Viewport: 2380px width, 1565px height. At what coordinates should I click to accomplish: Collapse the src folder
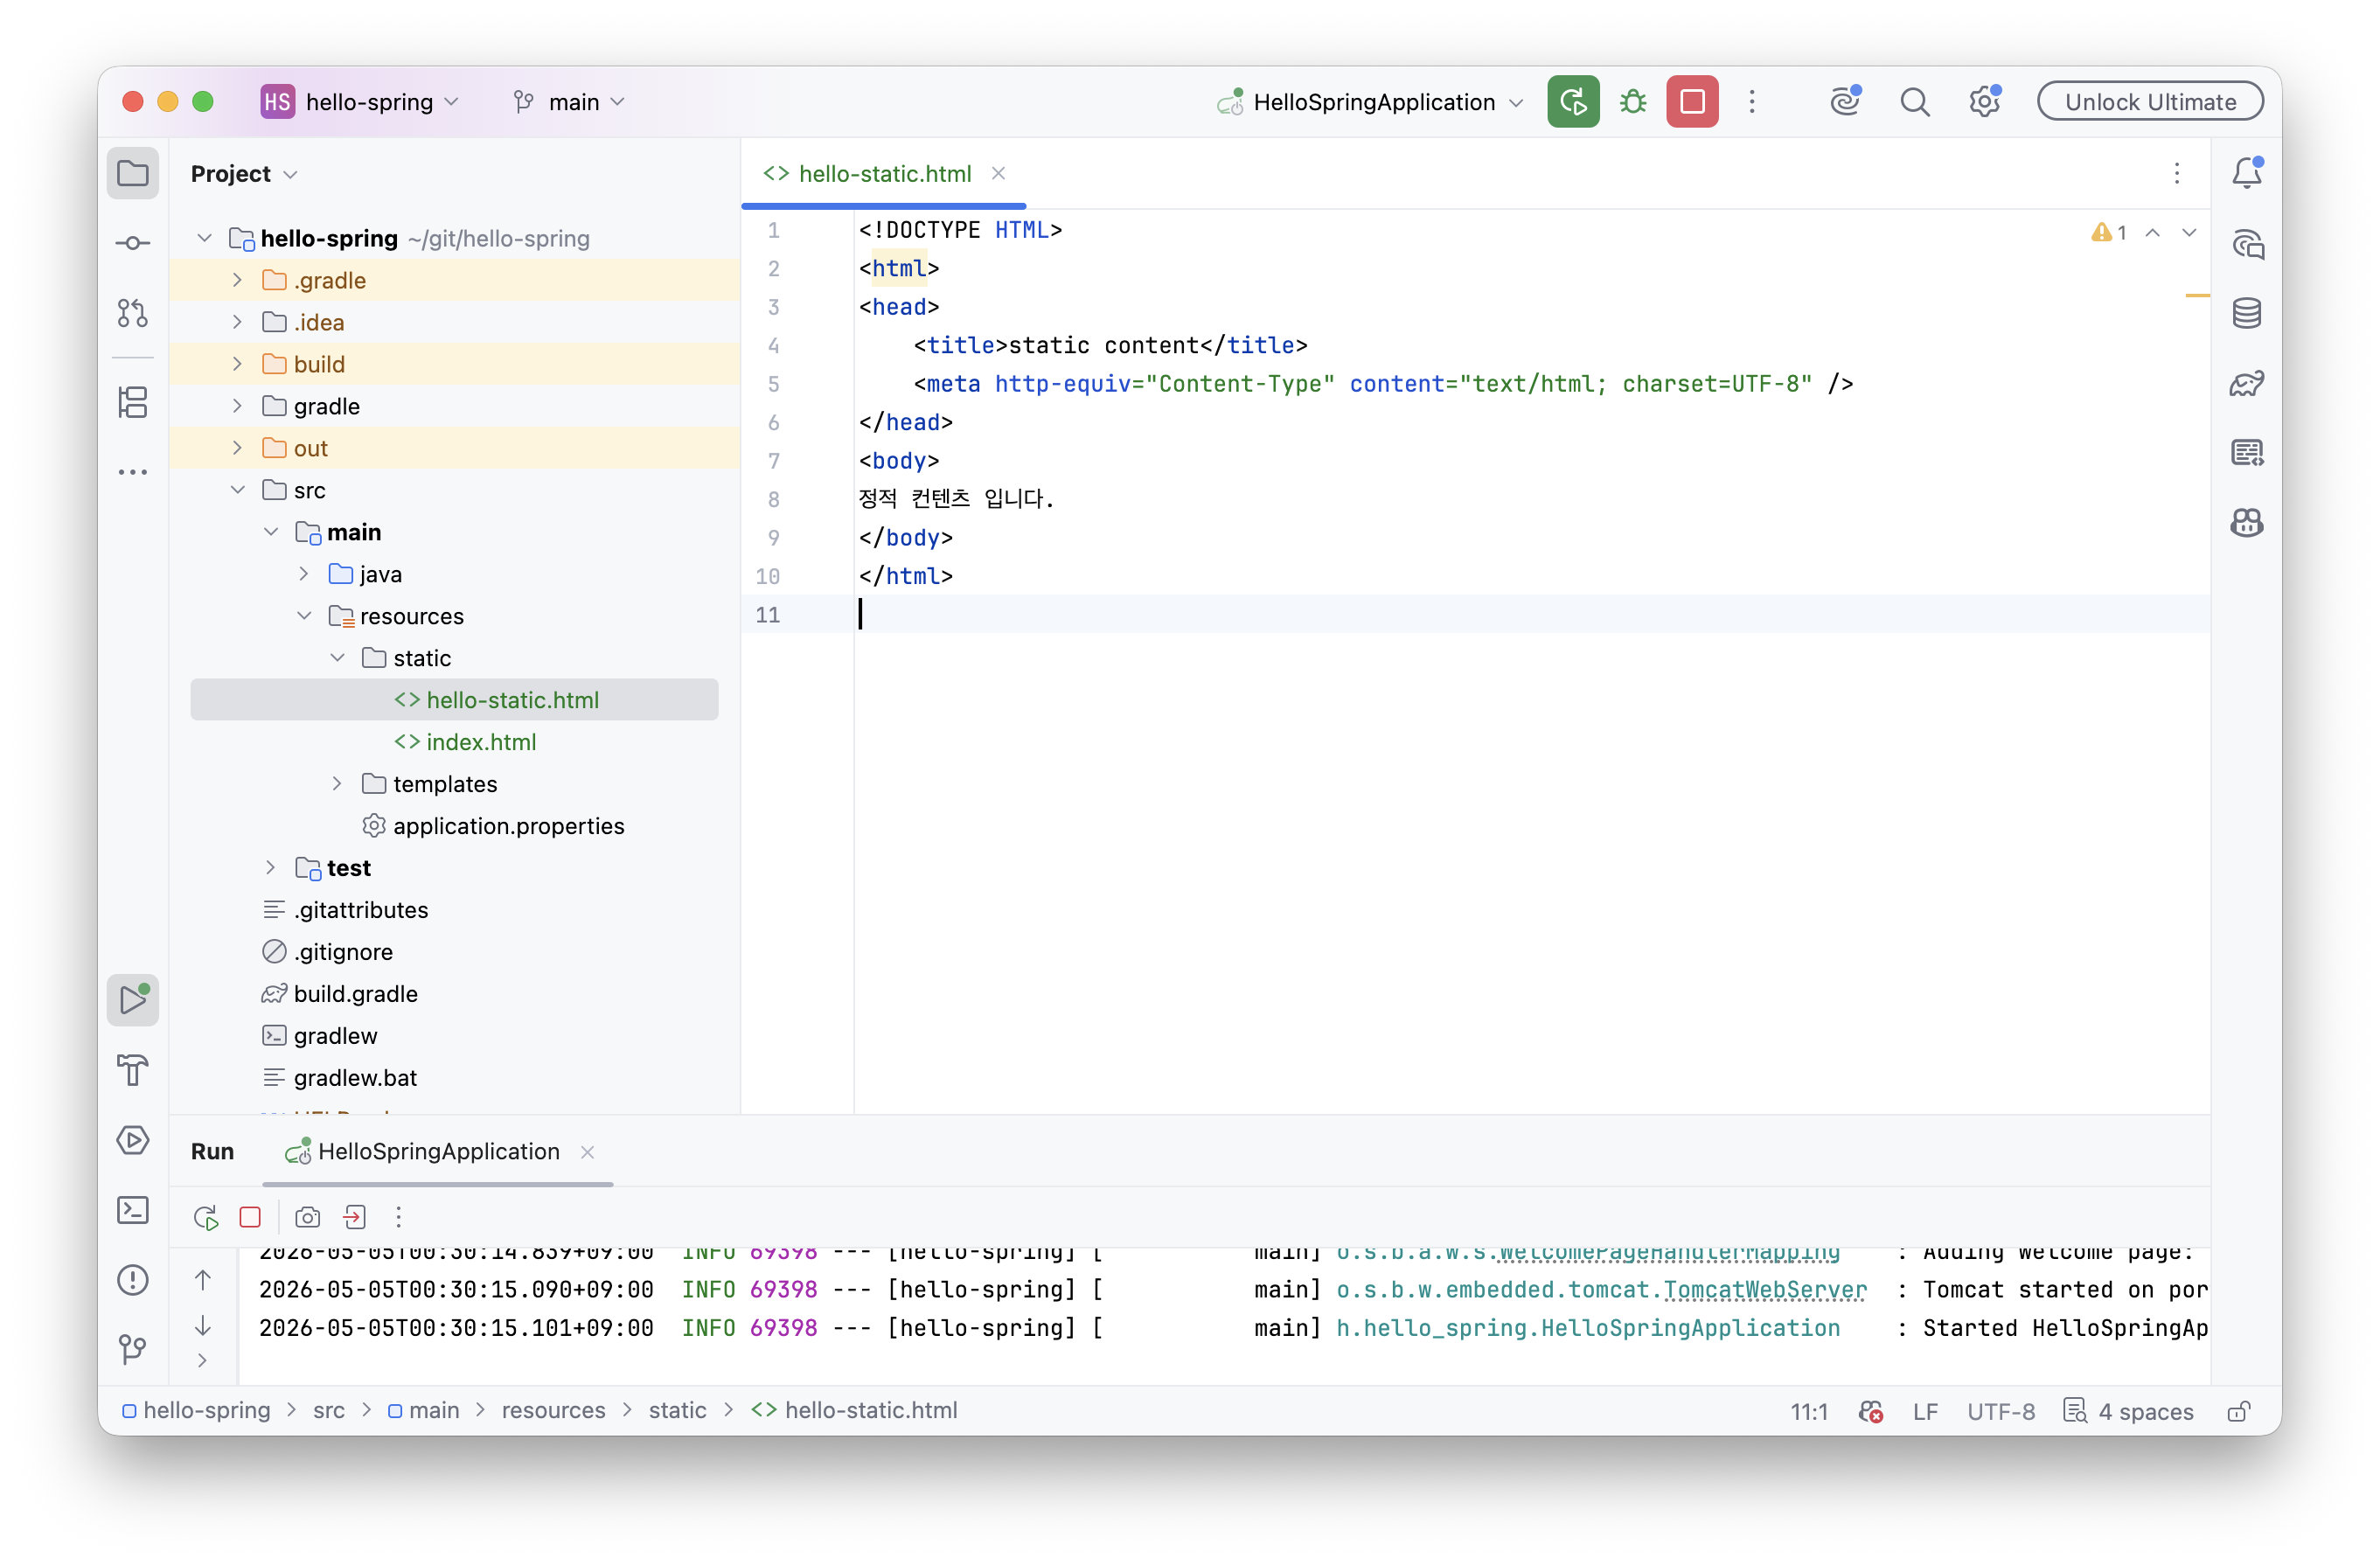pyautogui.click(x=237, y=490)
